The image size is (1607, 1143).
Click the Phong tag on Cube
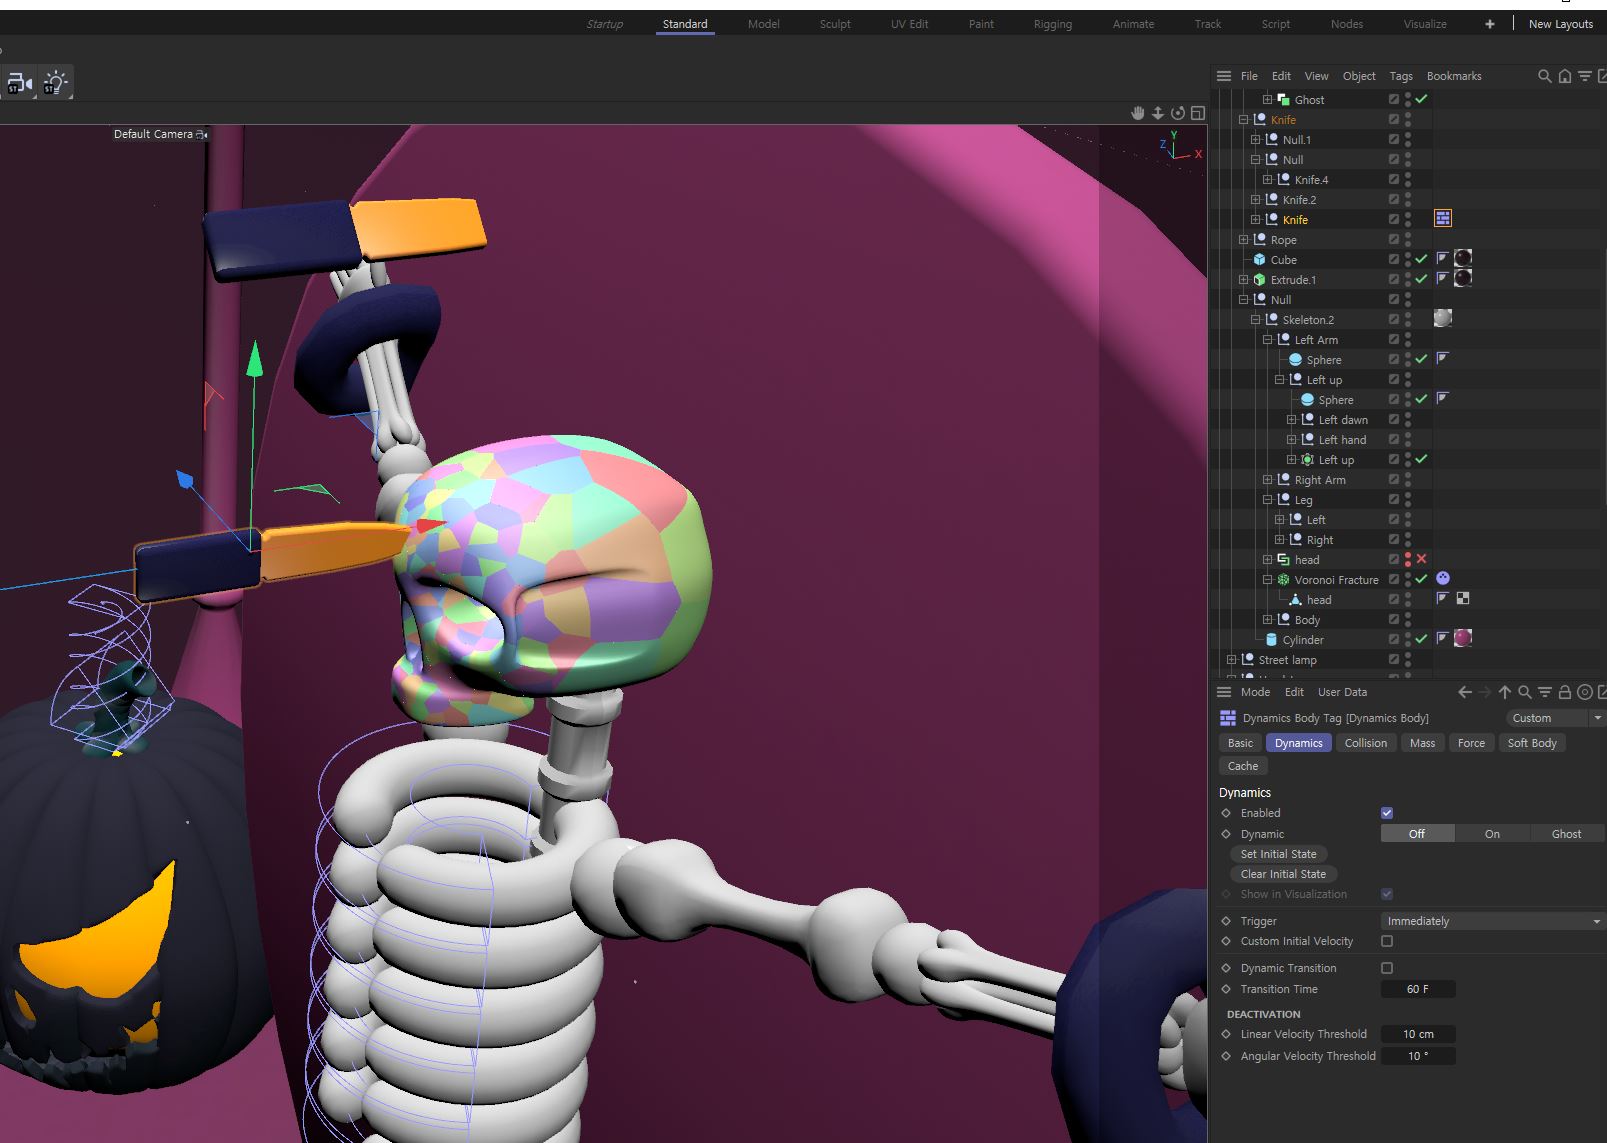tap(1443, 258)
